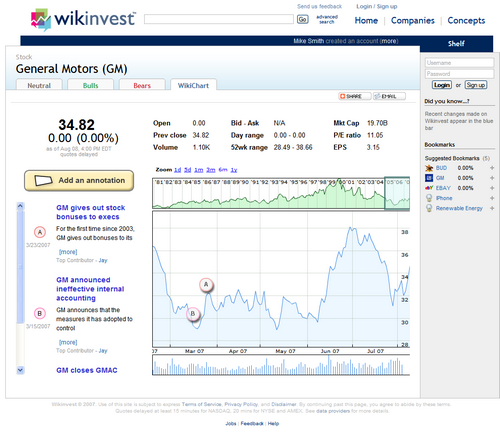
Task: Click the Go search button
Action: pyautogui.click(x=302, y=19)
